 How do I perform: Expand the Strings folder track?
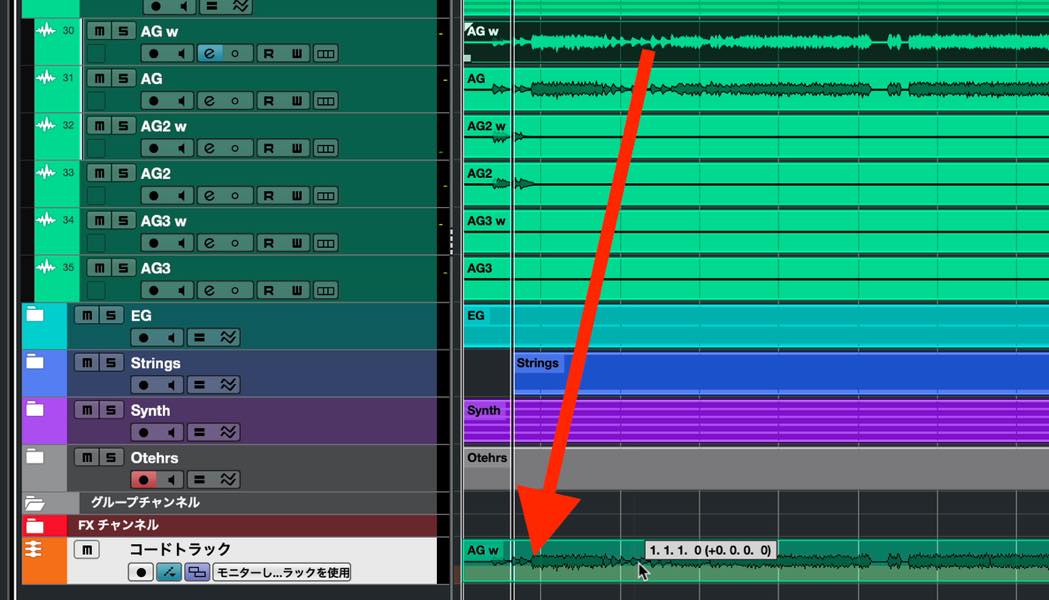(x=35, y=363)
